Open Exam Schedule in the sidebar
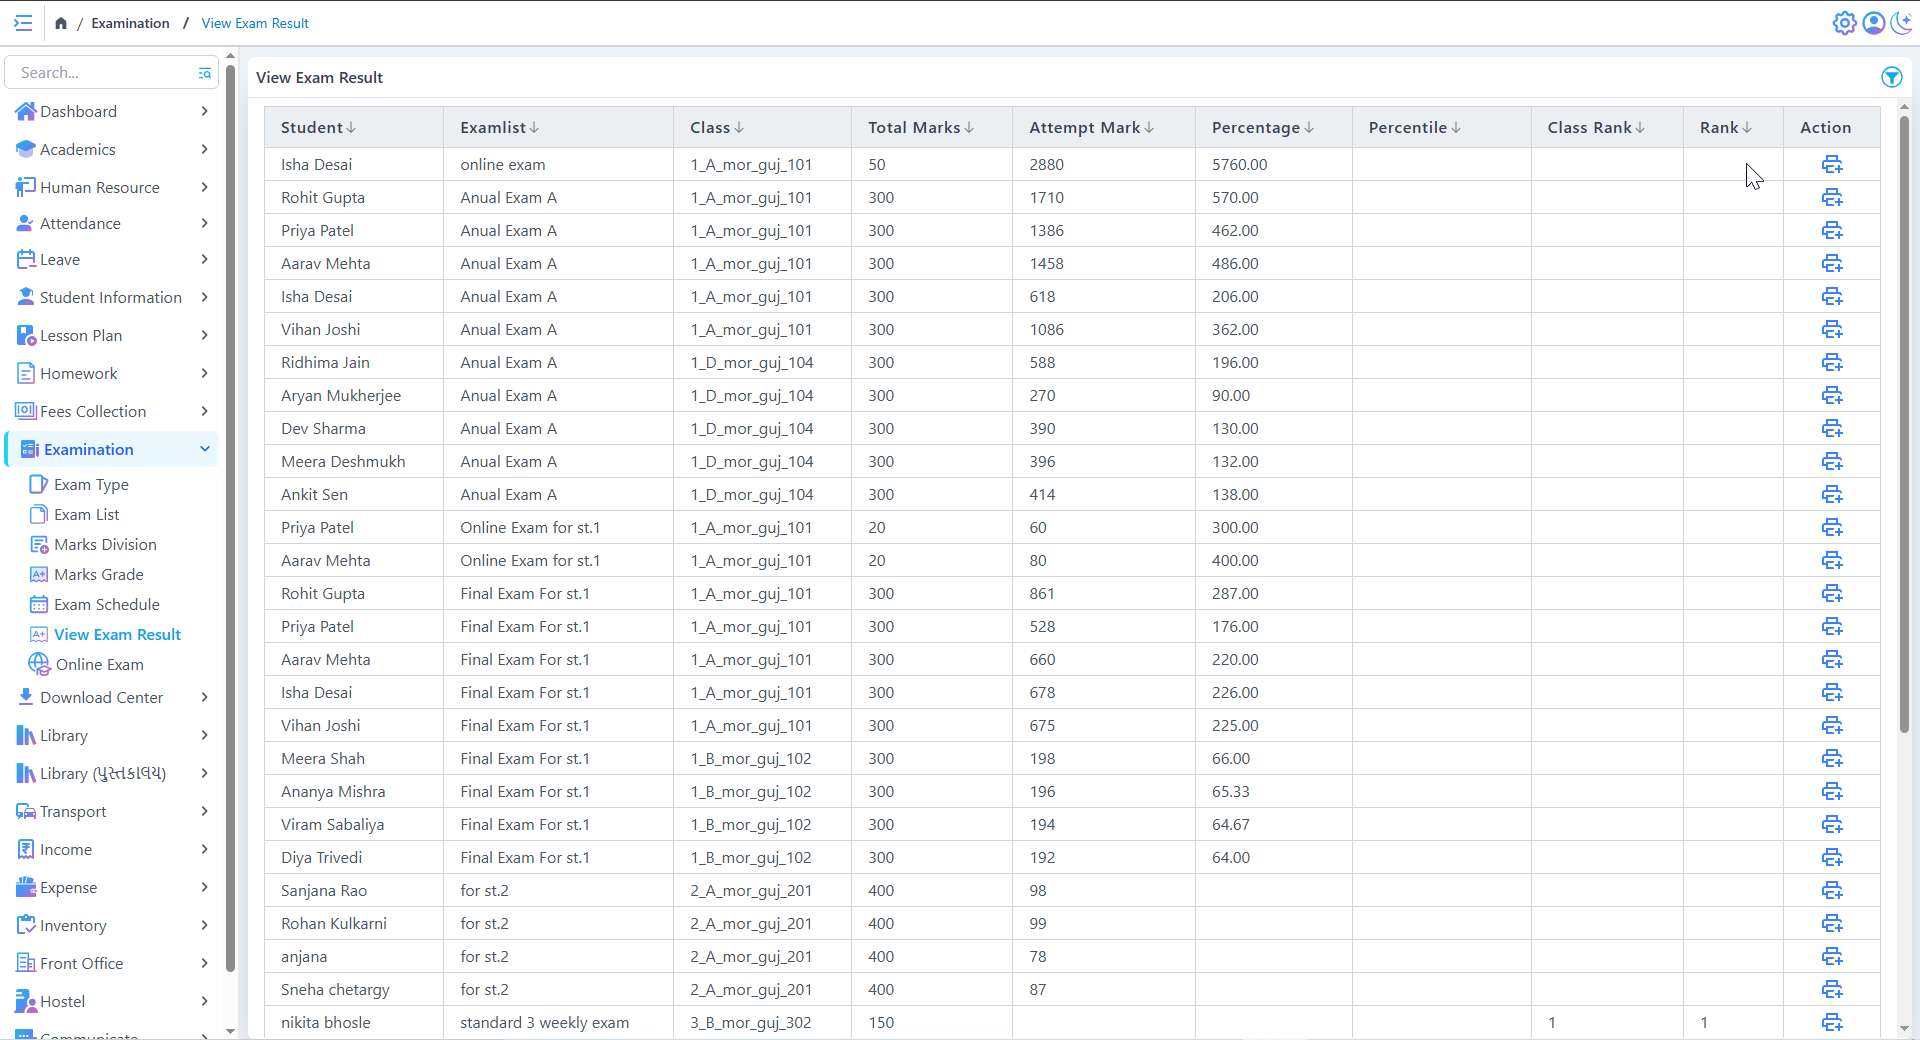This screenshot has height=1040, width=1920. (106, 605)
